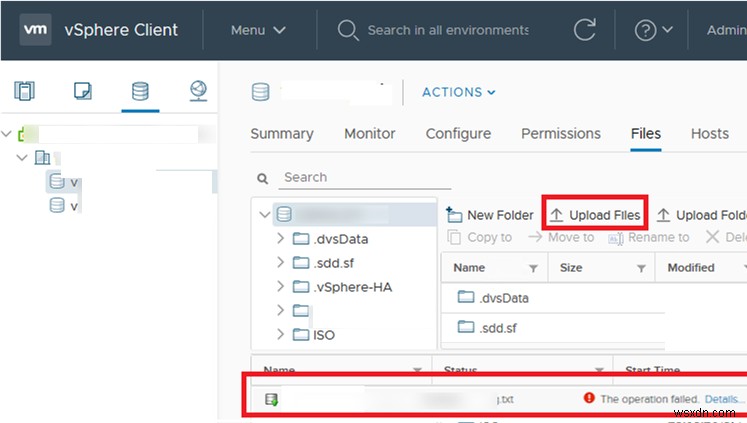Sort file list by Size column
This screenshot has height=423, width=747.
pyautogui.click(x=571, y=268)
